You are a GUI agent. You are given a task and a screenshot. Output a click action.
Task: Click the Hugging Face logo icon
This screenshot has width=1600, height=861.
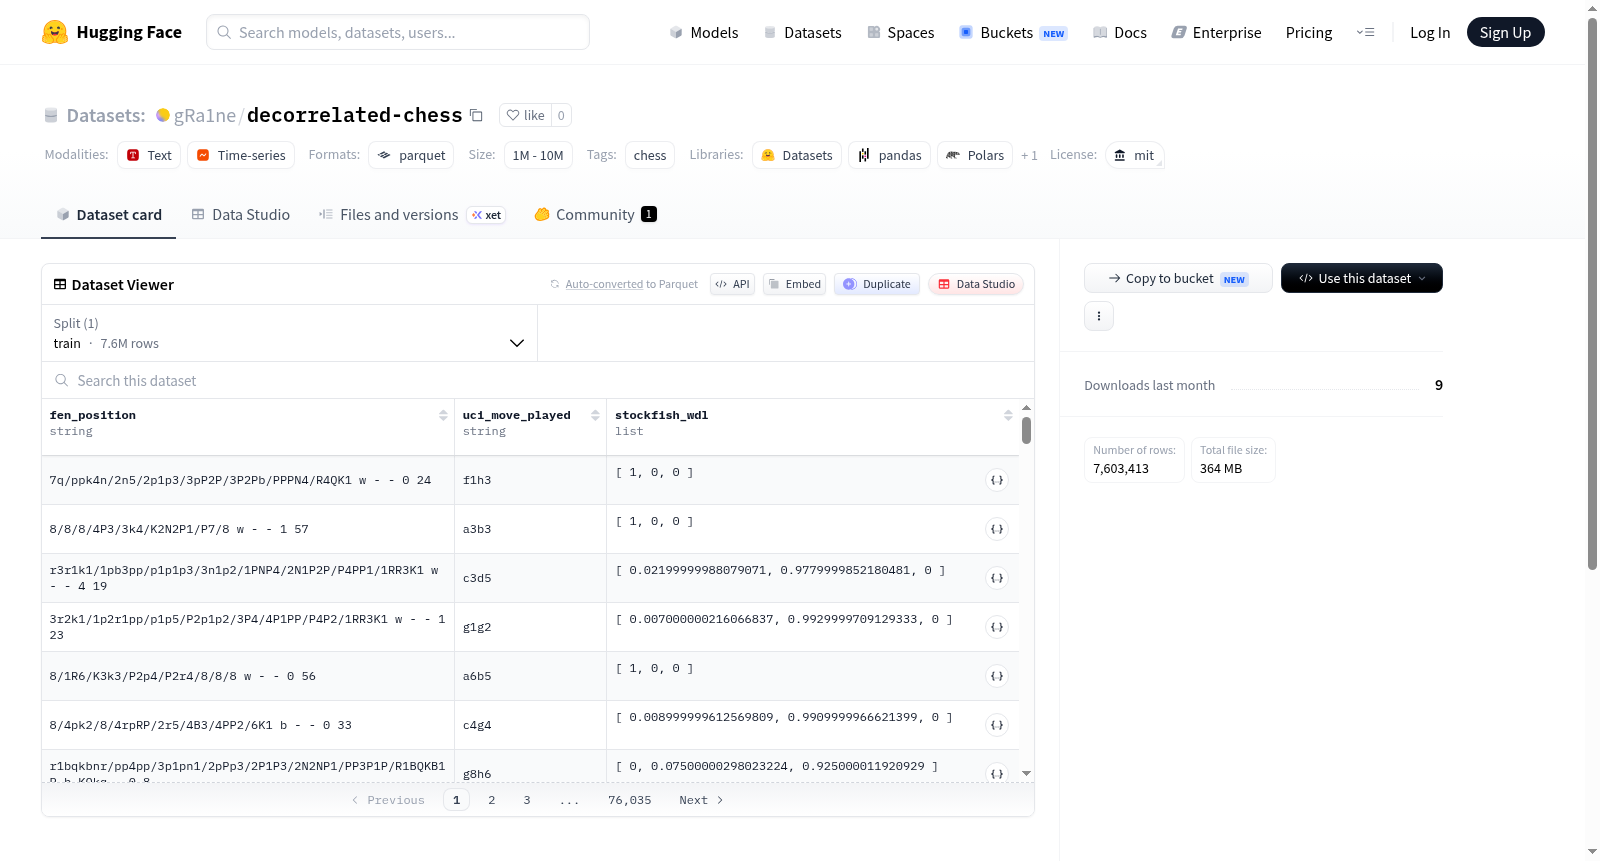tap(55, 32)
